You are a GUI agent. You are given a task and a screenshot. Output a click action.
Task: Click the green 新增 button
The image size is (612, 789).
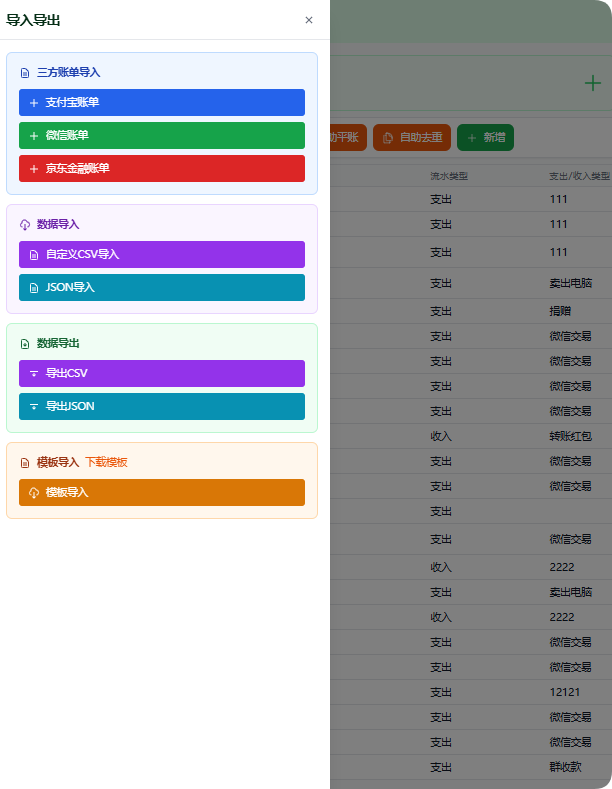(485, 138)
